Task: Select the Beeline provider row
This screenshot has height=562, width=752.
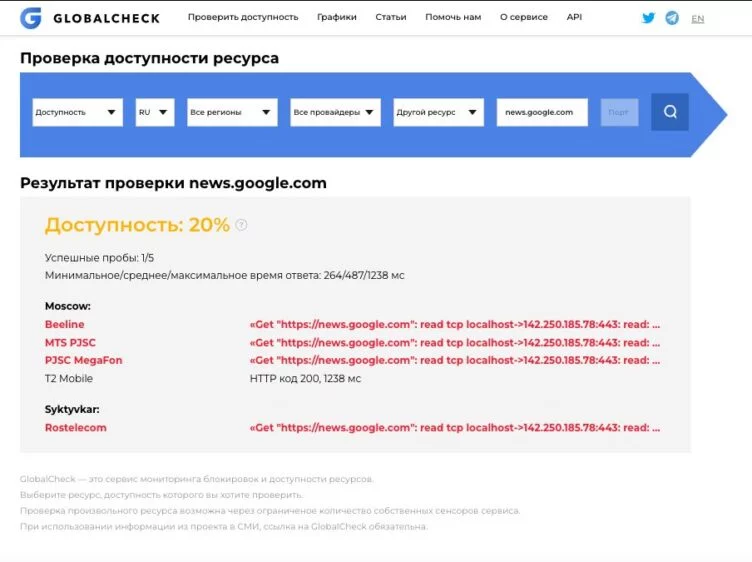Action: click(352, 325)
